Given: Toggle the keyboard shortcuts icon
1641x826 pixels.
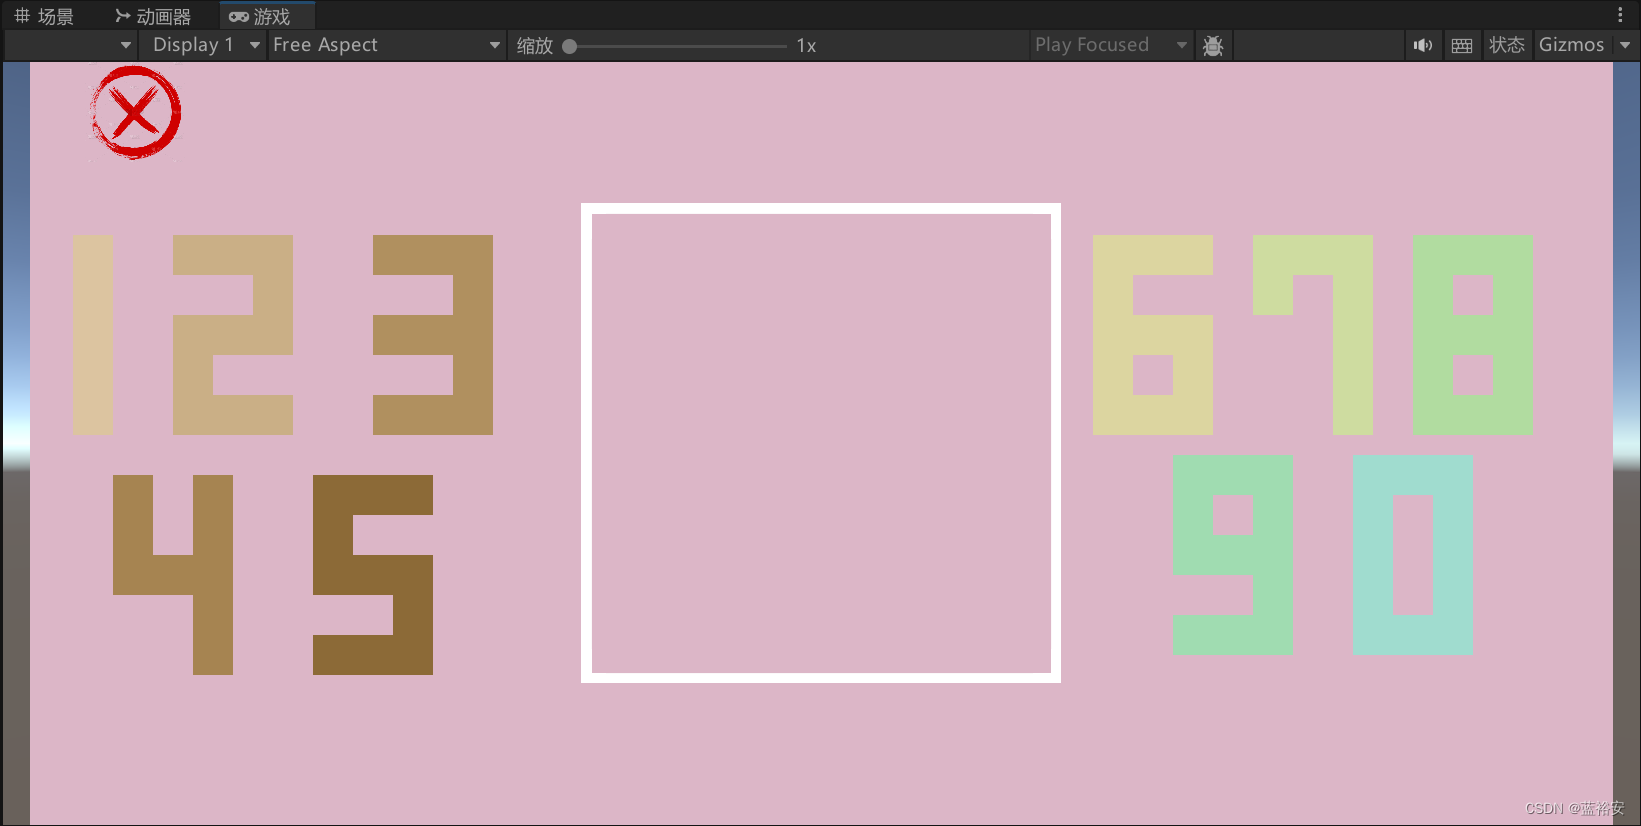Looking at the screenshot, I should [x=1462, y=45].
